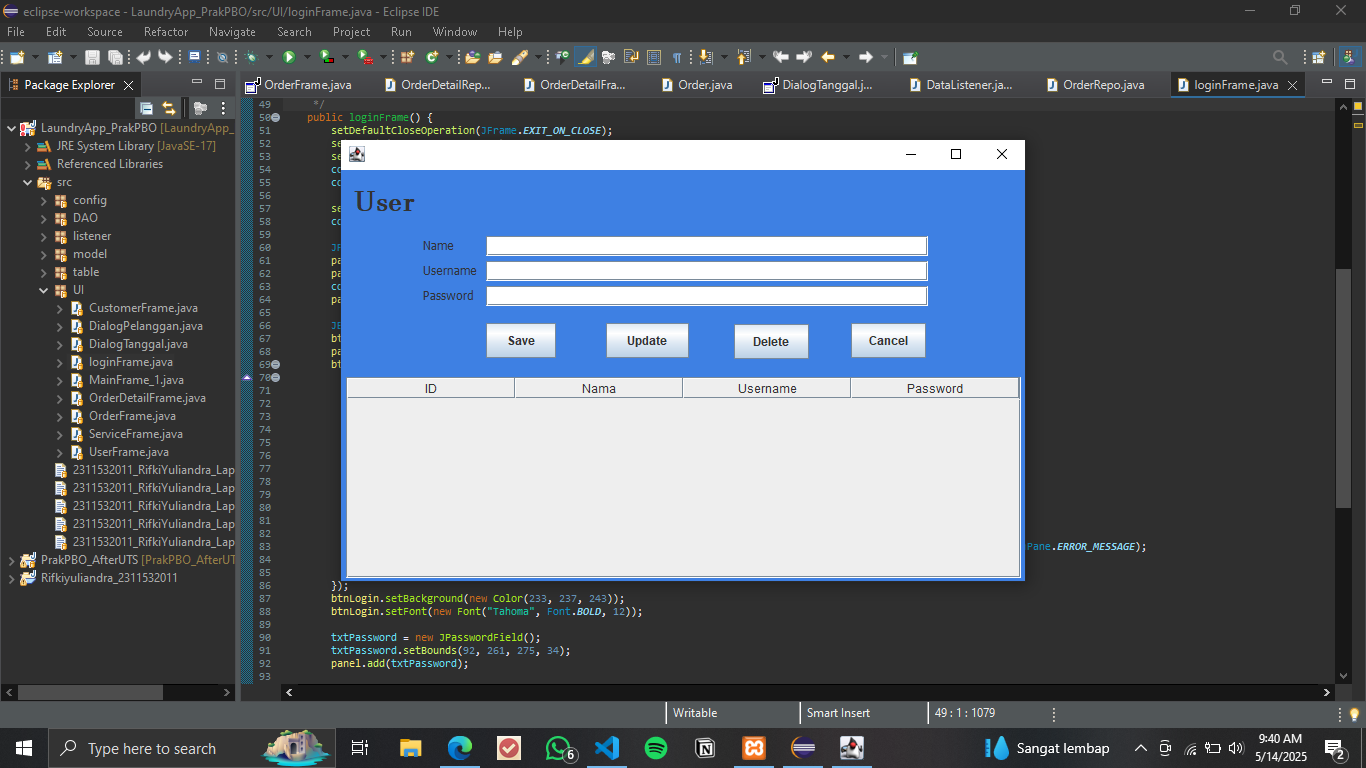Viewport: 1366px width, 768px height.
Task: Click the New Java Class icon
Action: point(432,57)
